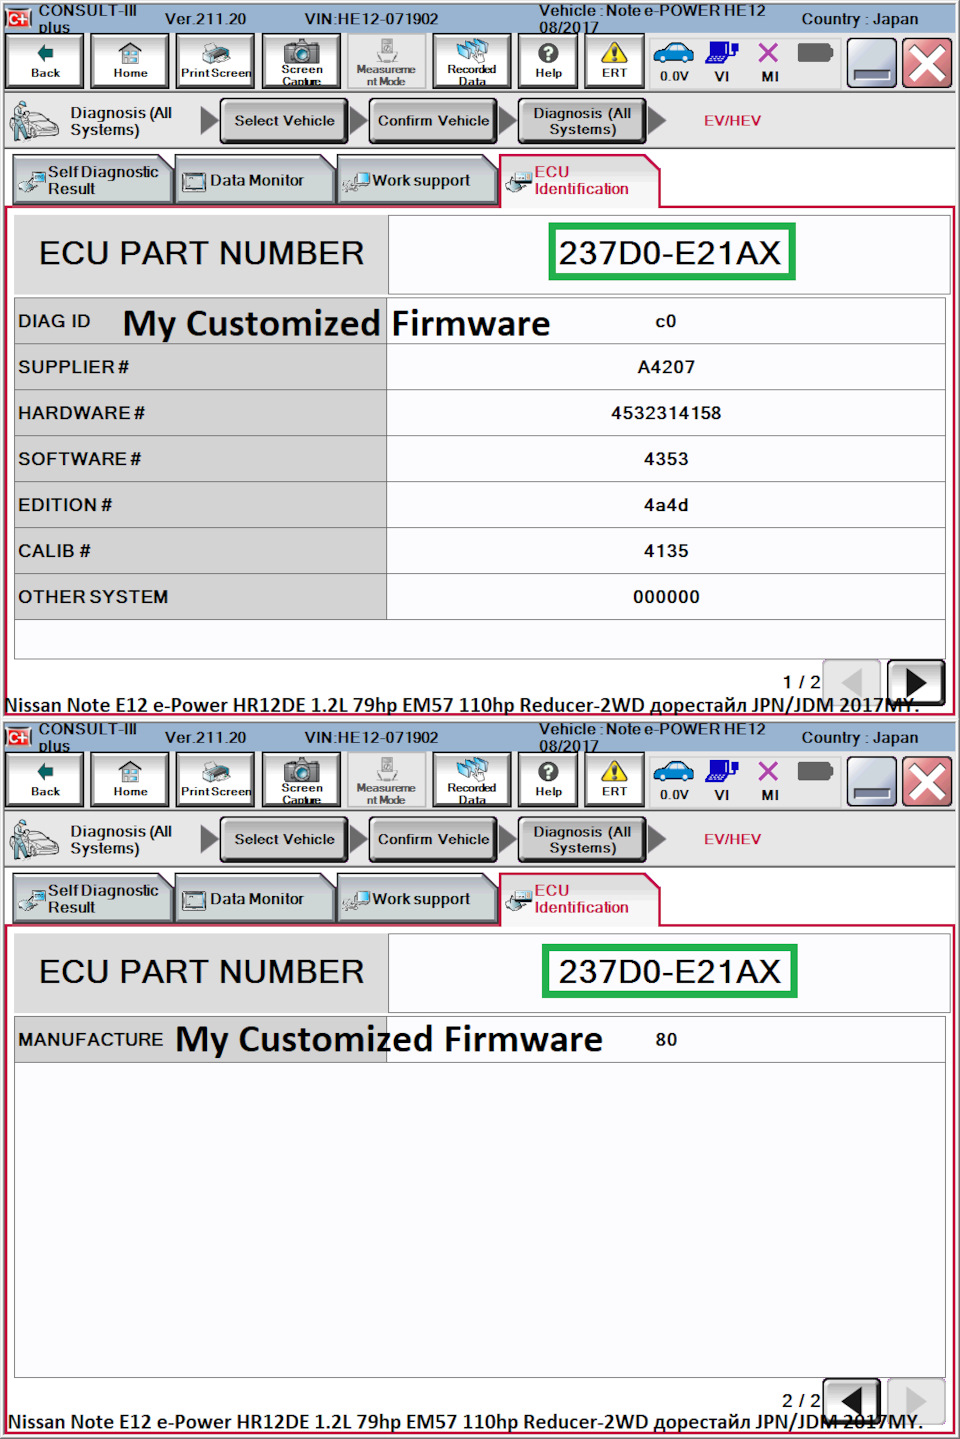Click Select Vehicle step, upper window

tap(284, 121)
